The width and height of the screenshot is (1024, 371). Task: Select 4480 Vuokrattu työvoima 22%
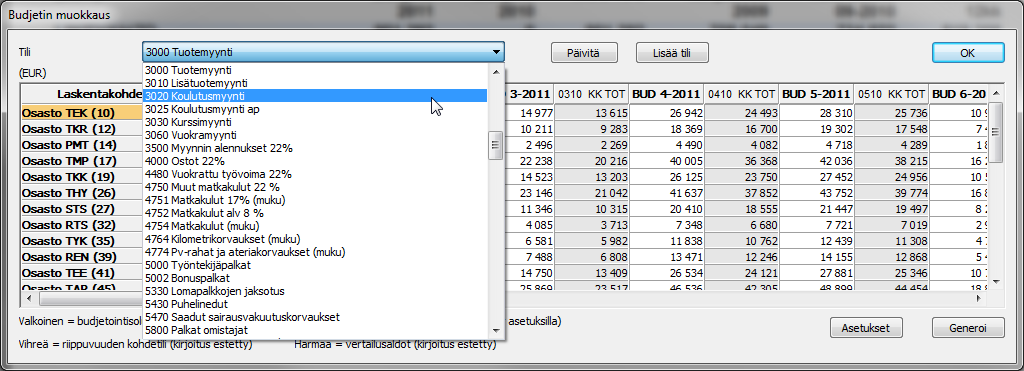[x=315, y=174]
